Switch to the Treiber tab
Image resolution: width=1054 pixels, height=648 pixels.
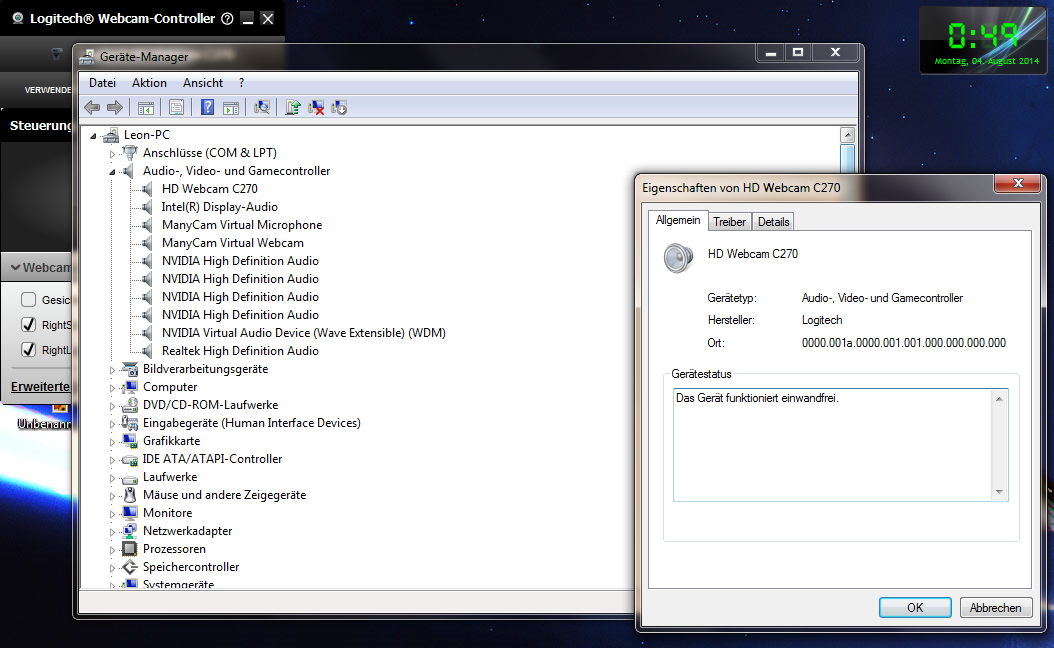click(x=729, y=222)
